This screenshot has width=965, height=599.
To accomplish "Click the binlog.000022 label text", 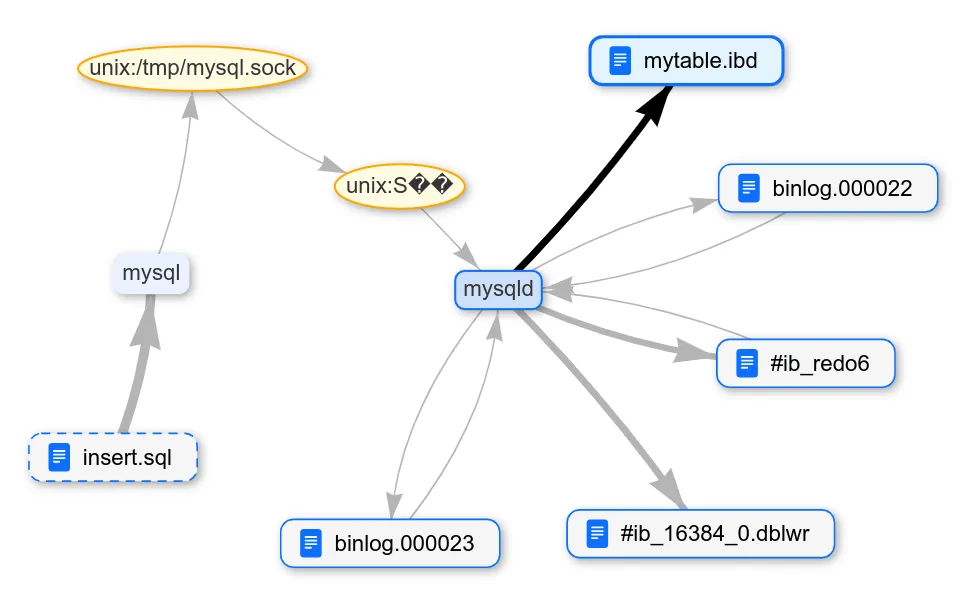I will click(x=842, y=188).
